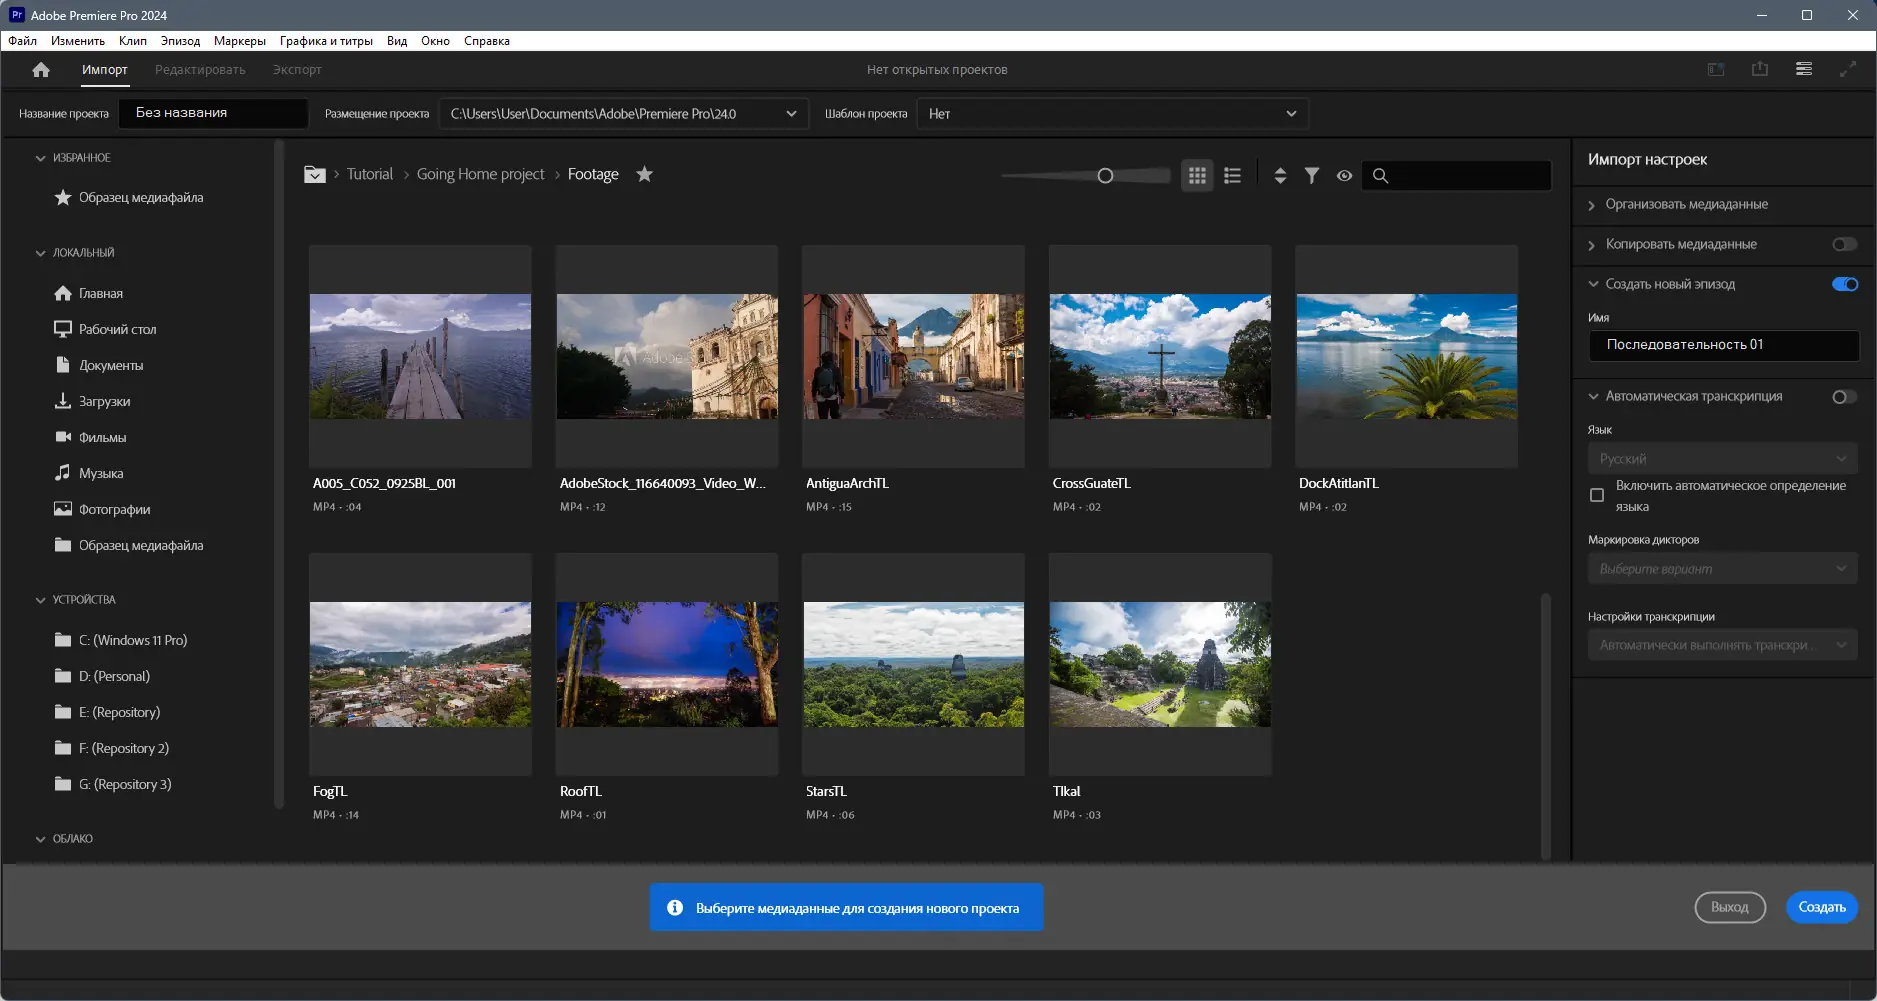The width and height of the screenshot is (1877, 1001).
Task: Open the sort order options
Action: tap(1280, 176)
